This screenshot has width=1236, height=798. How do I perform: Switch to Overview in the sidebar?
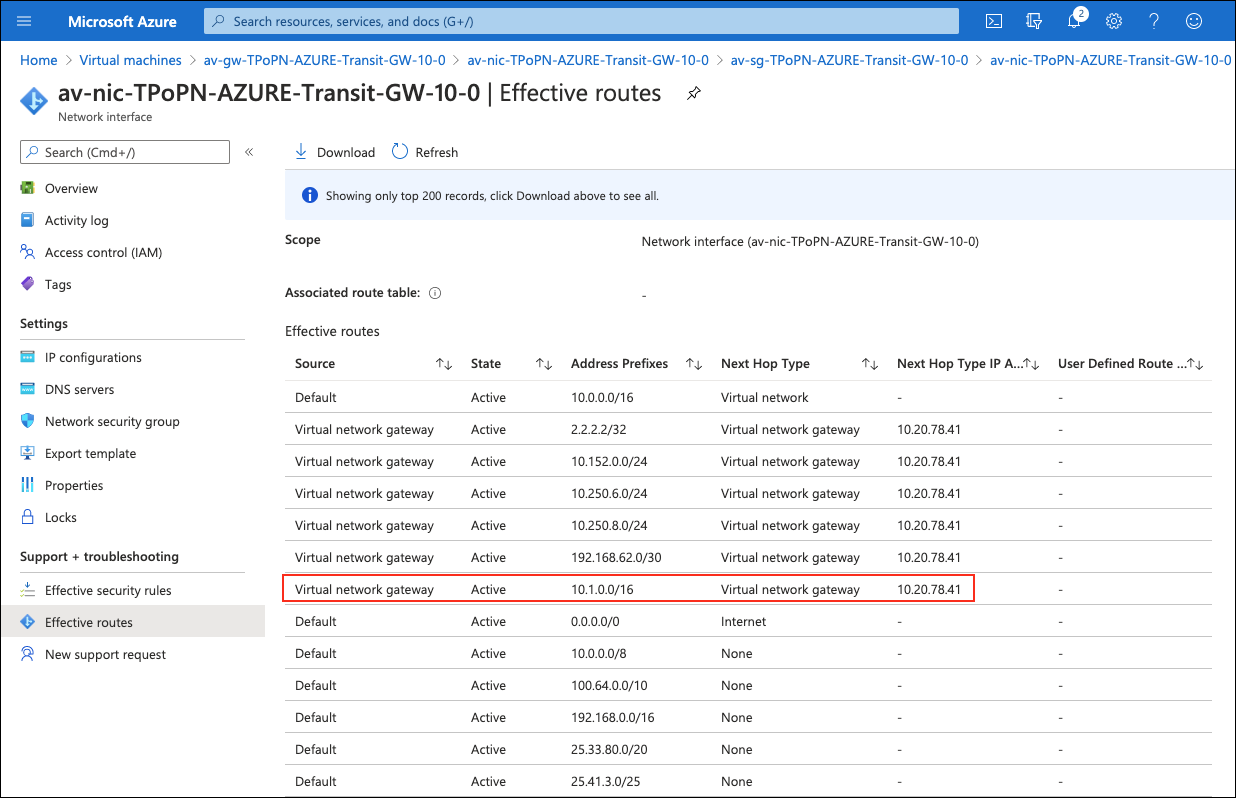(71, 188)
